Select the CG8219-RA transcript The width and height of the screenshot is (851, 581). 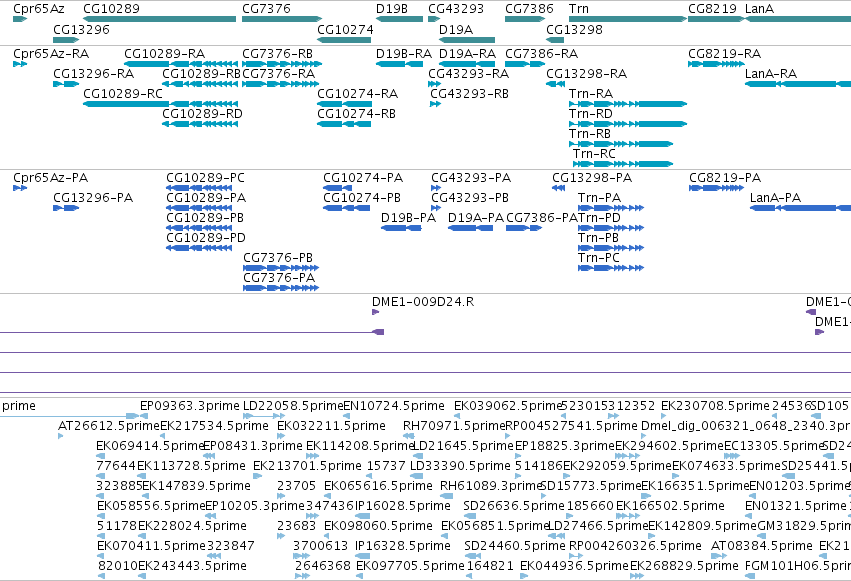716,64
